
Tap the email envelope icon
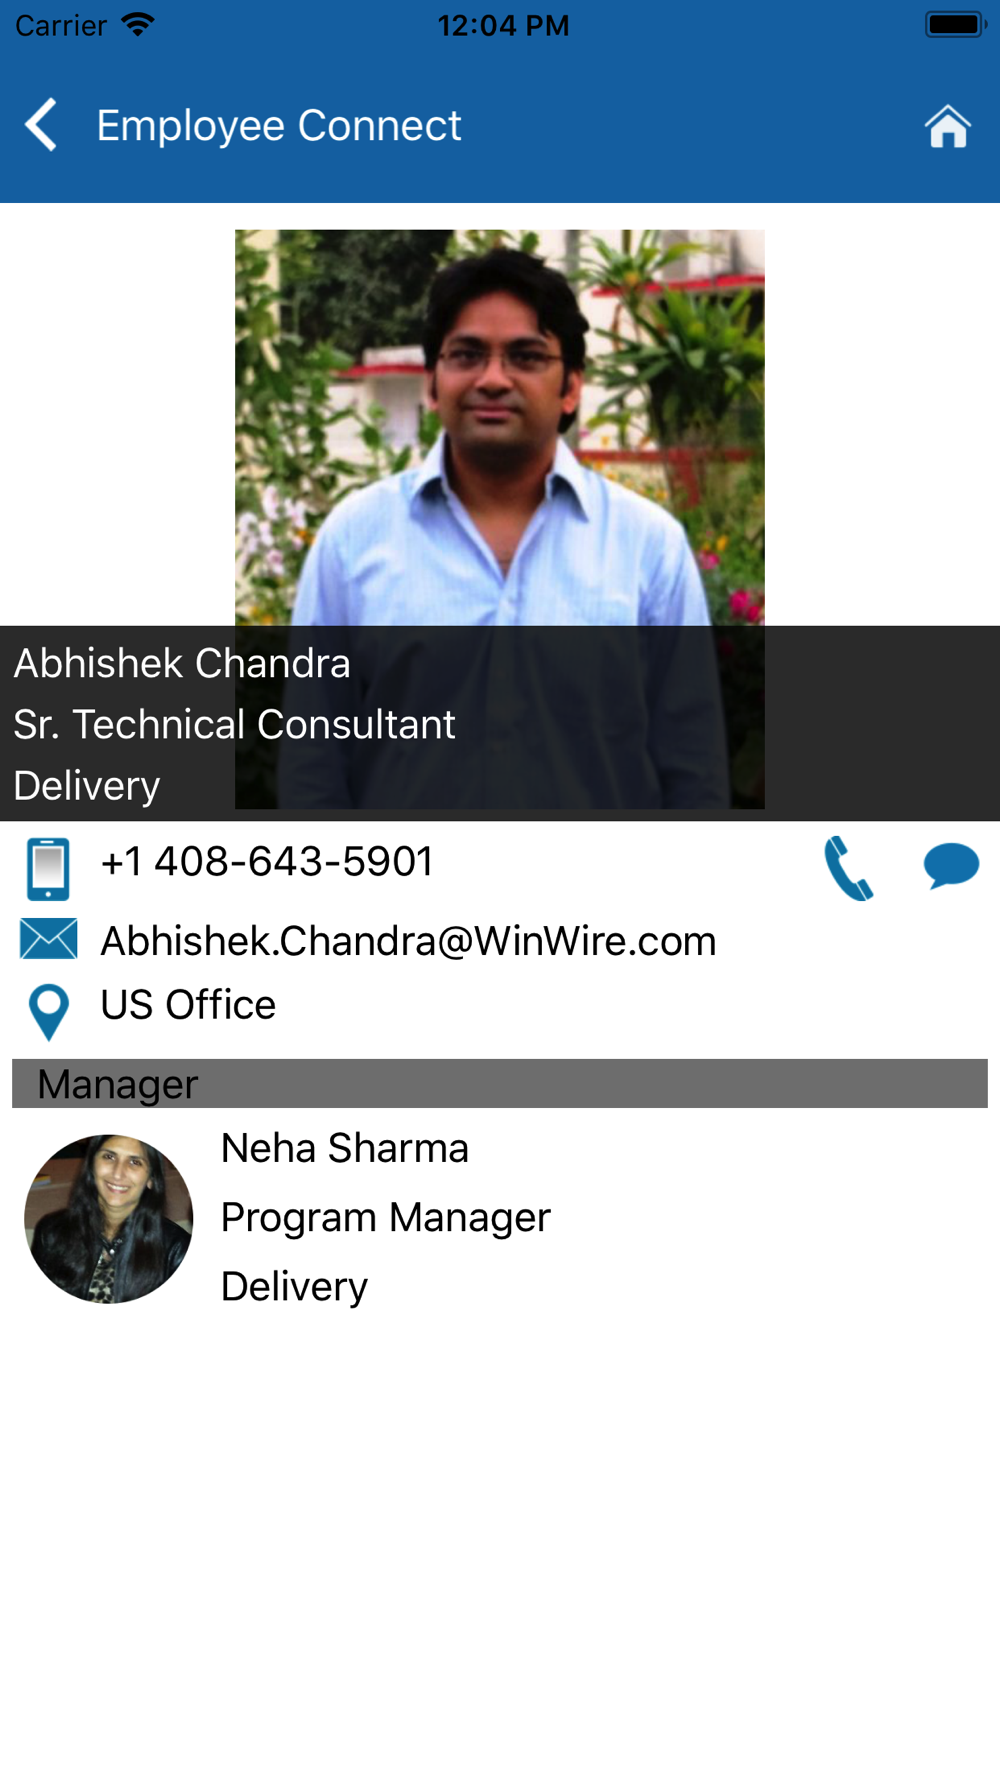pyautogui.click(x=48, y=939)
